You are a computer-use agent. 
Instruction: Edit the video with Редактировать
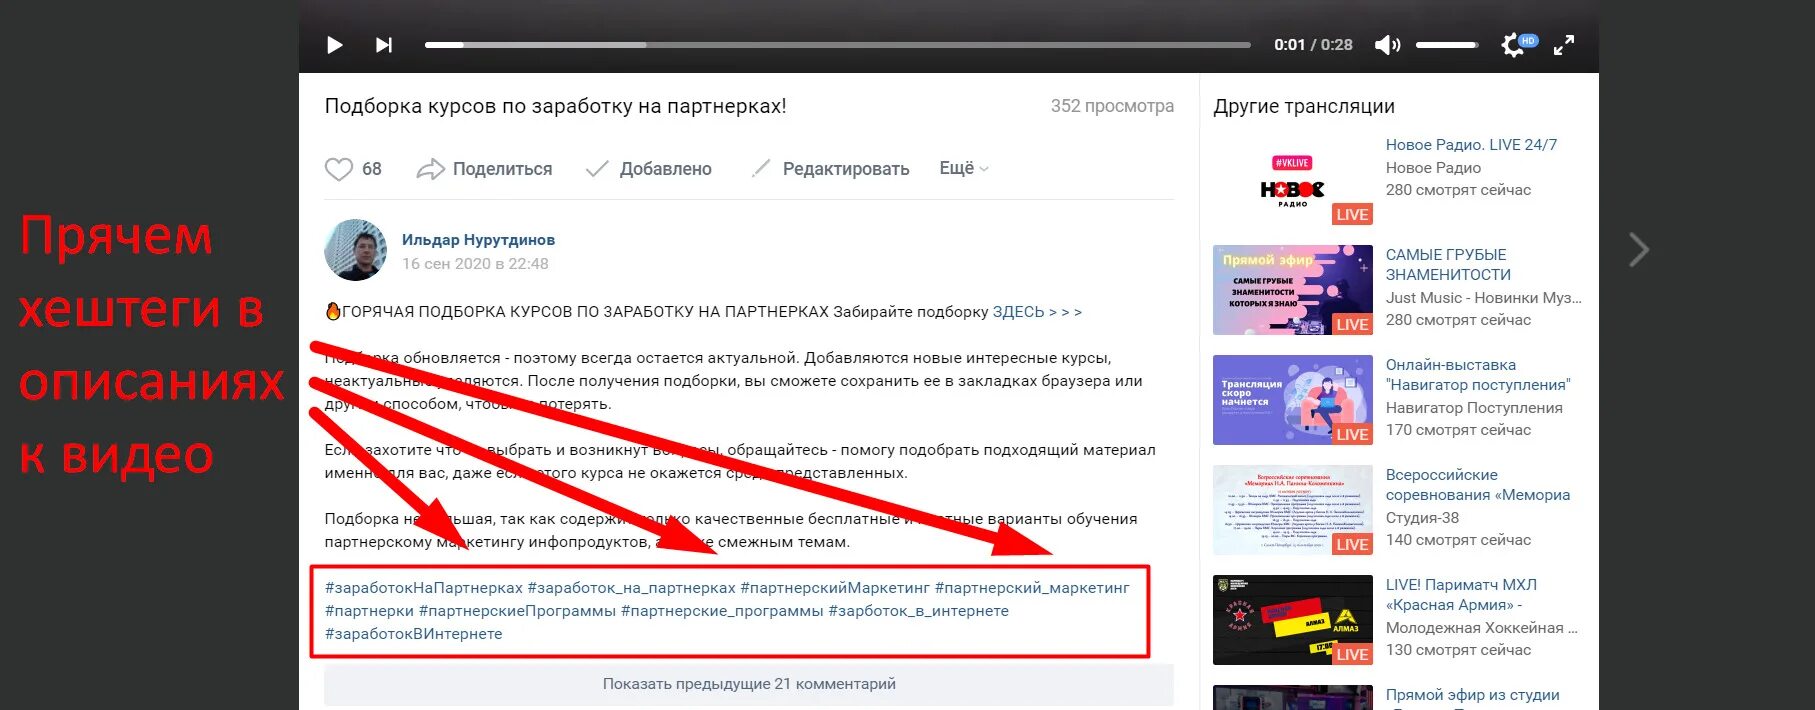pos(830,169)
